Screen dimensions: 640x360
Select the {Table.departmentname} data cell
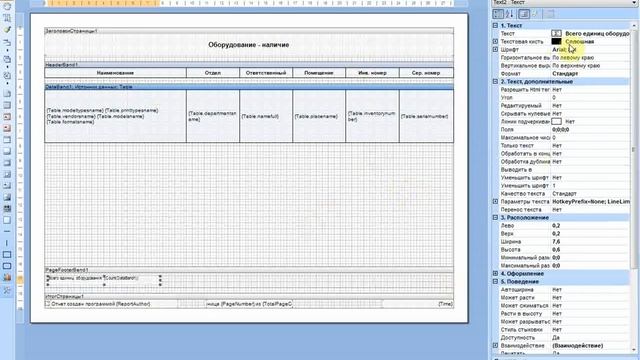click(213, 116)
